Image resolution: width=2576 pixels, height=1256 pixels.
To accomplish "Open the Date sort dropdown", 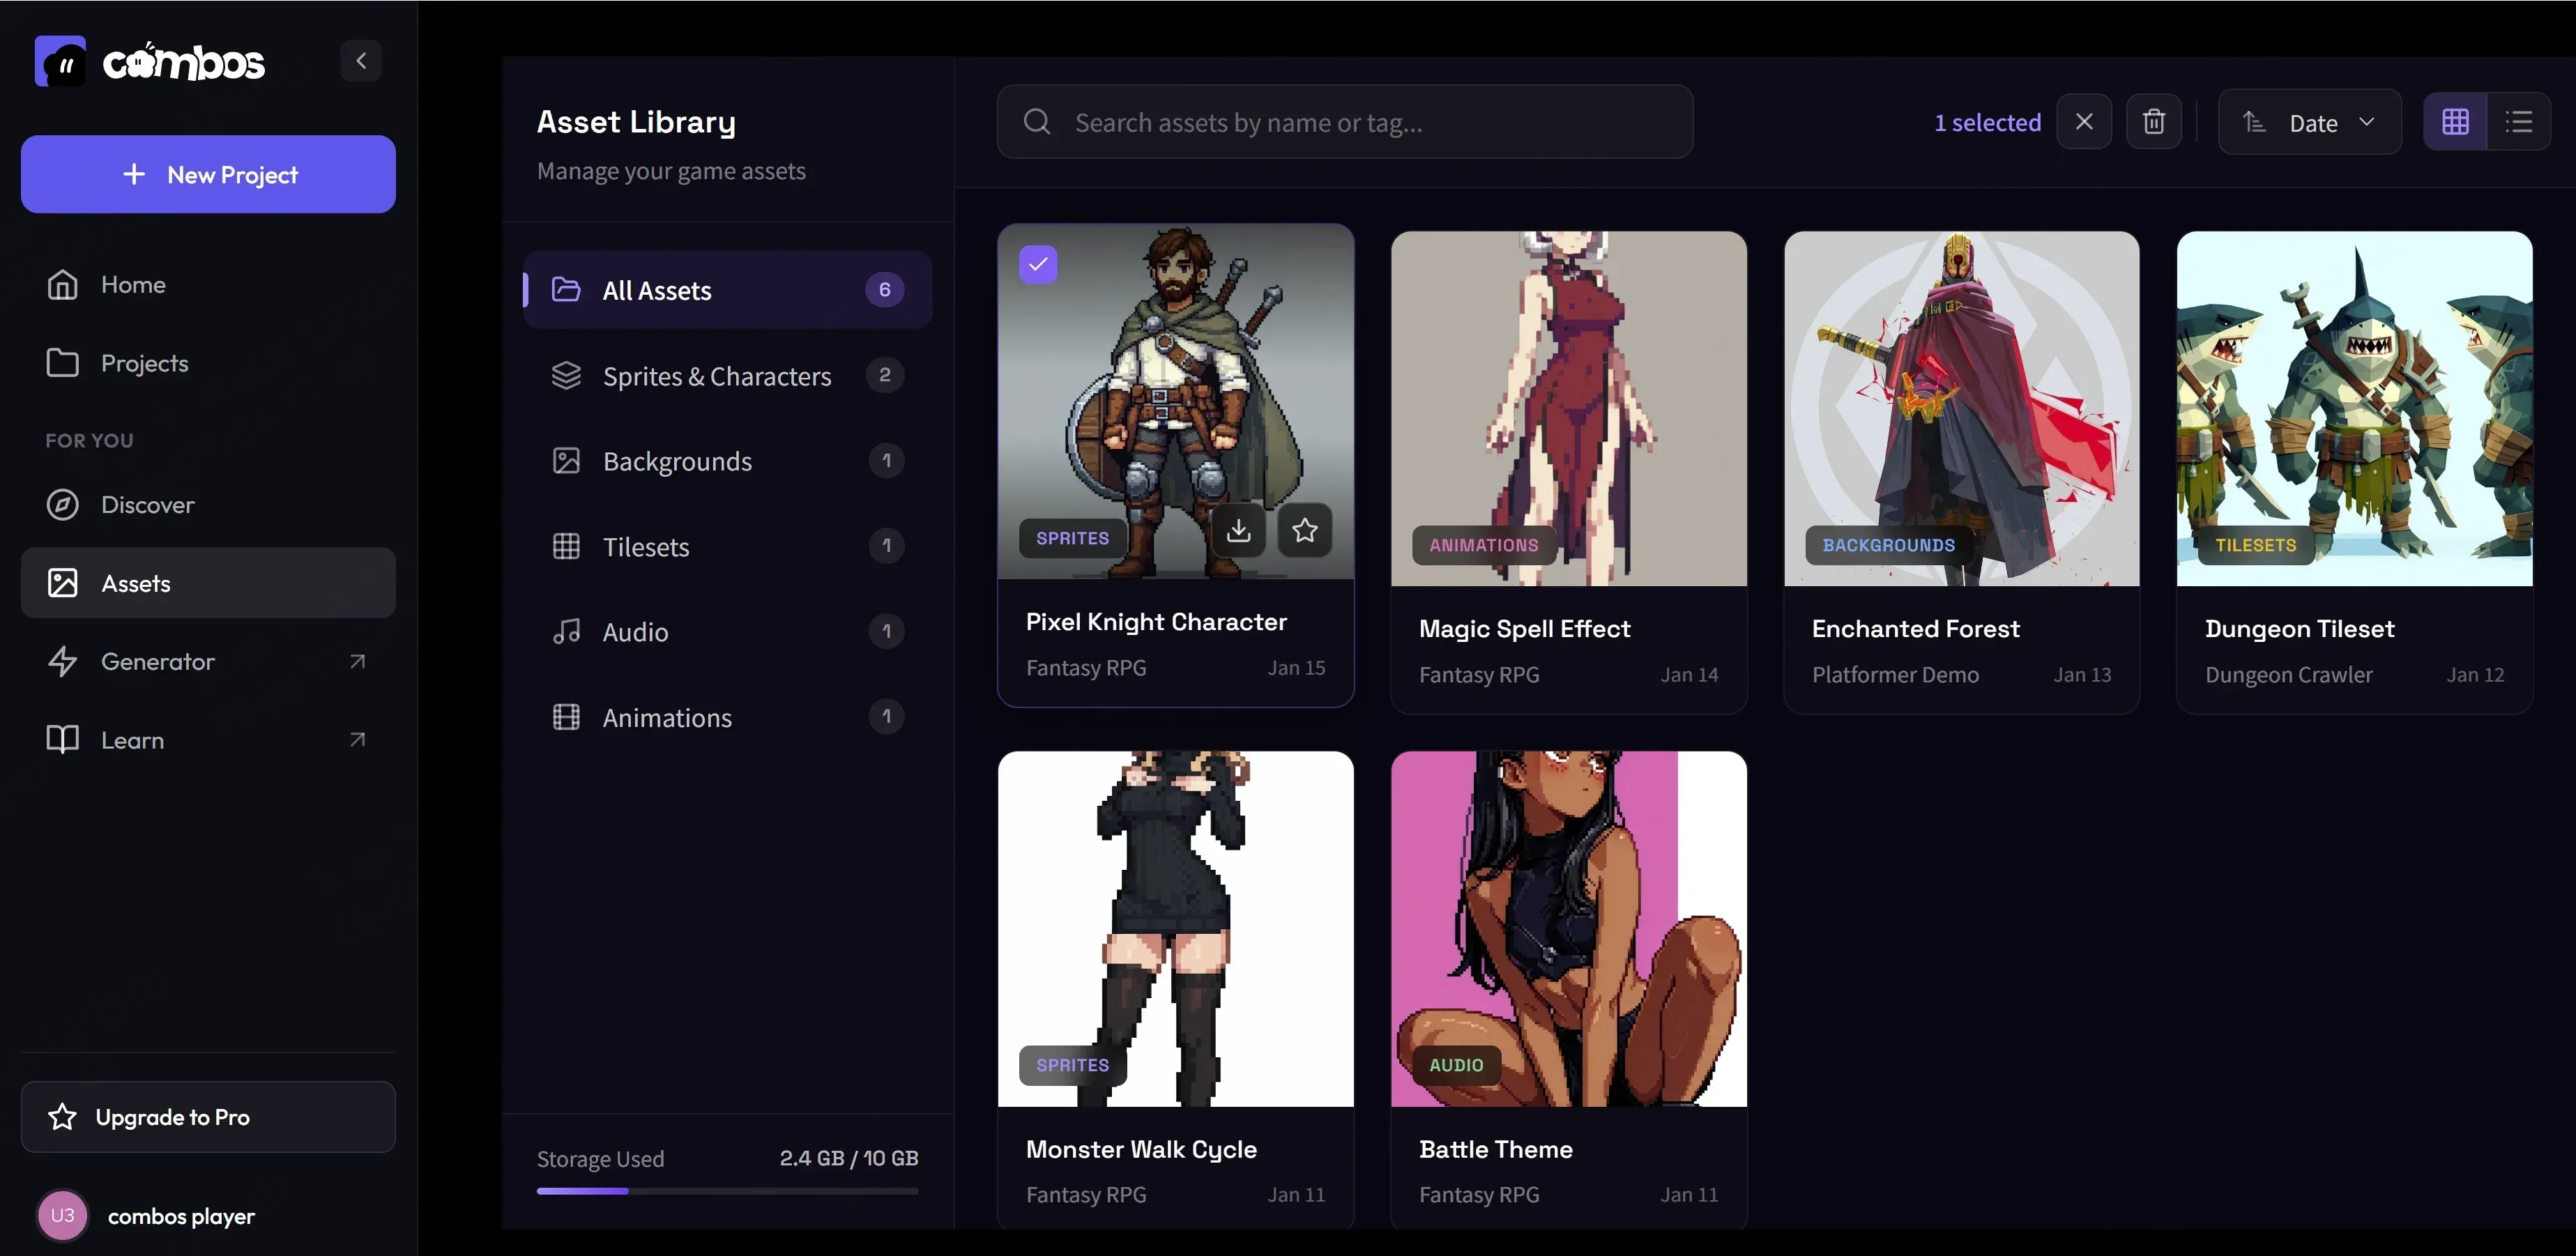I will point(2309,122).
